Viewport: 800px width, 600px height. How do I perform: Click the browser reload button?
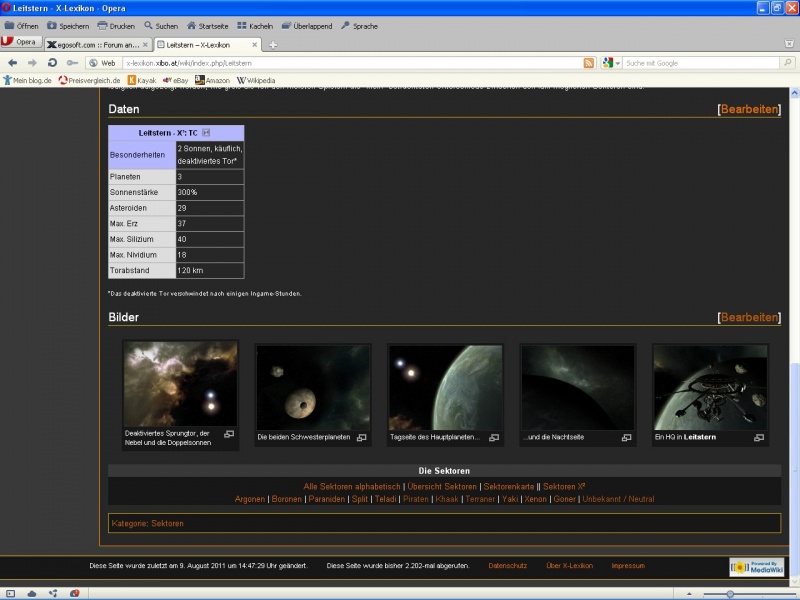(52, 63)
